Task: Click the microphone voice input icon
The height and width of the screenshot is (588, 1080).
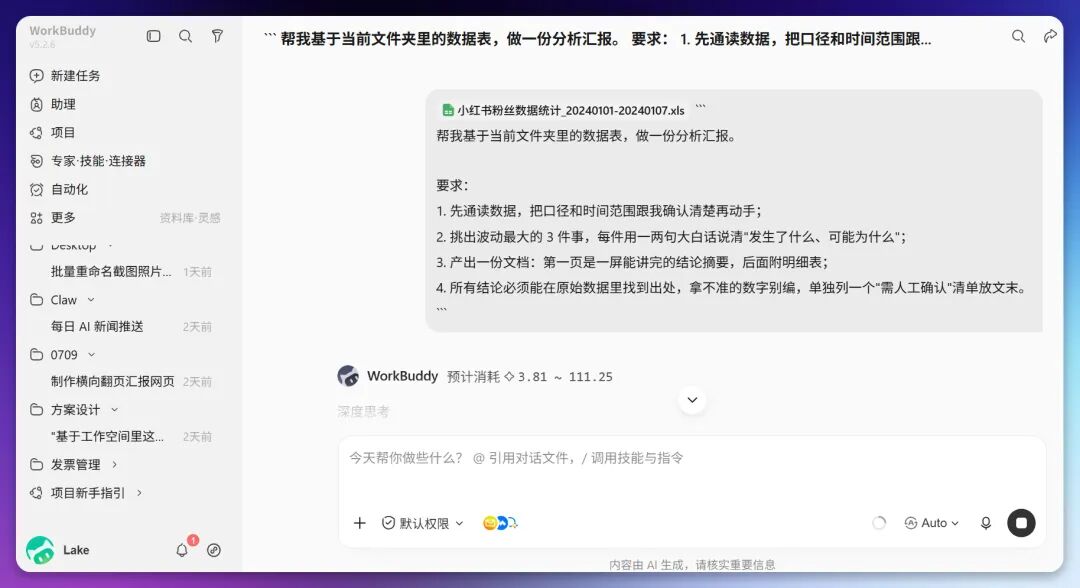Action: (986, 523)
